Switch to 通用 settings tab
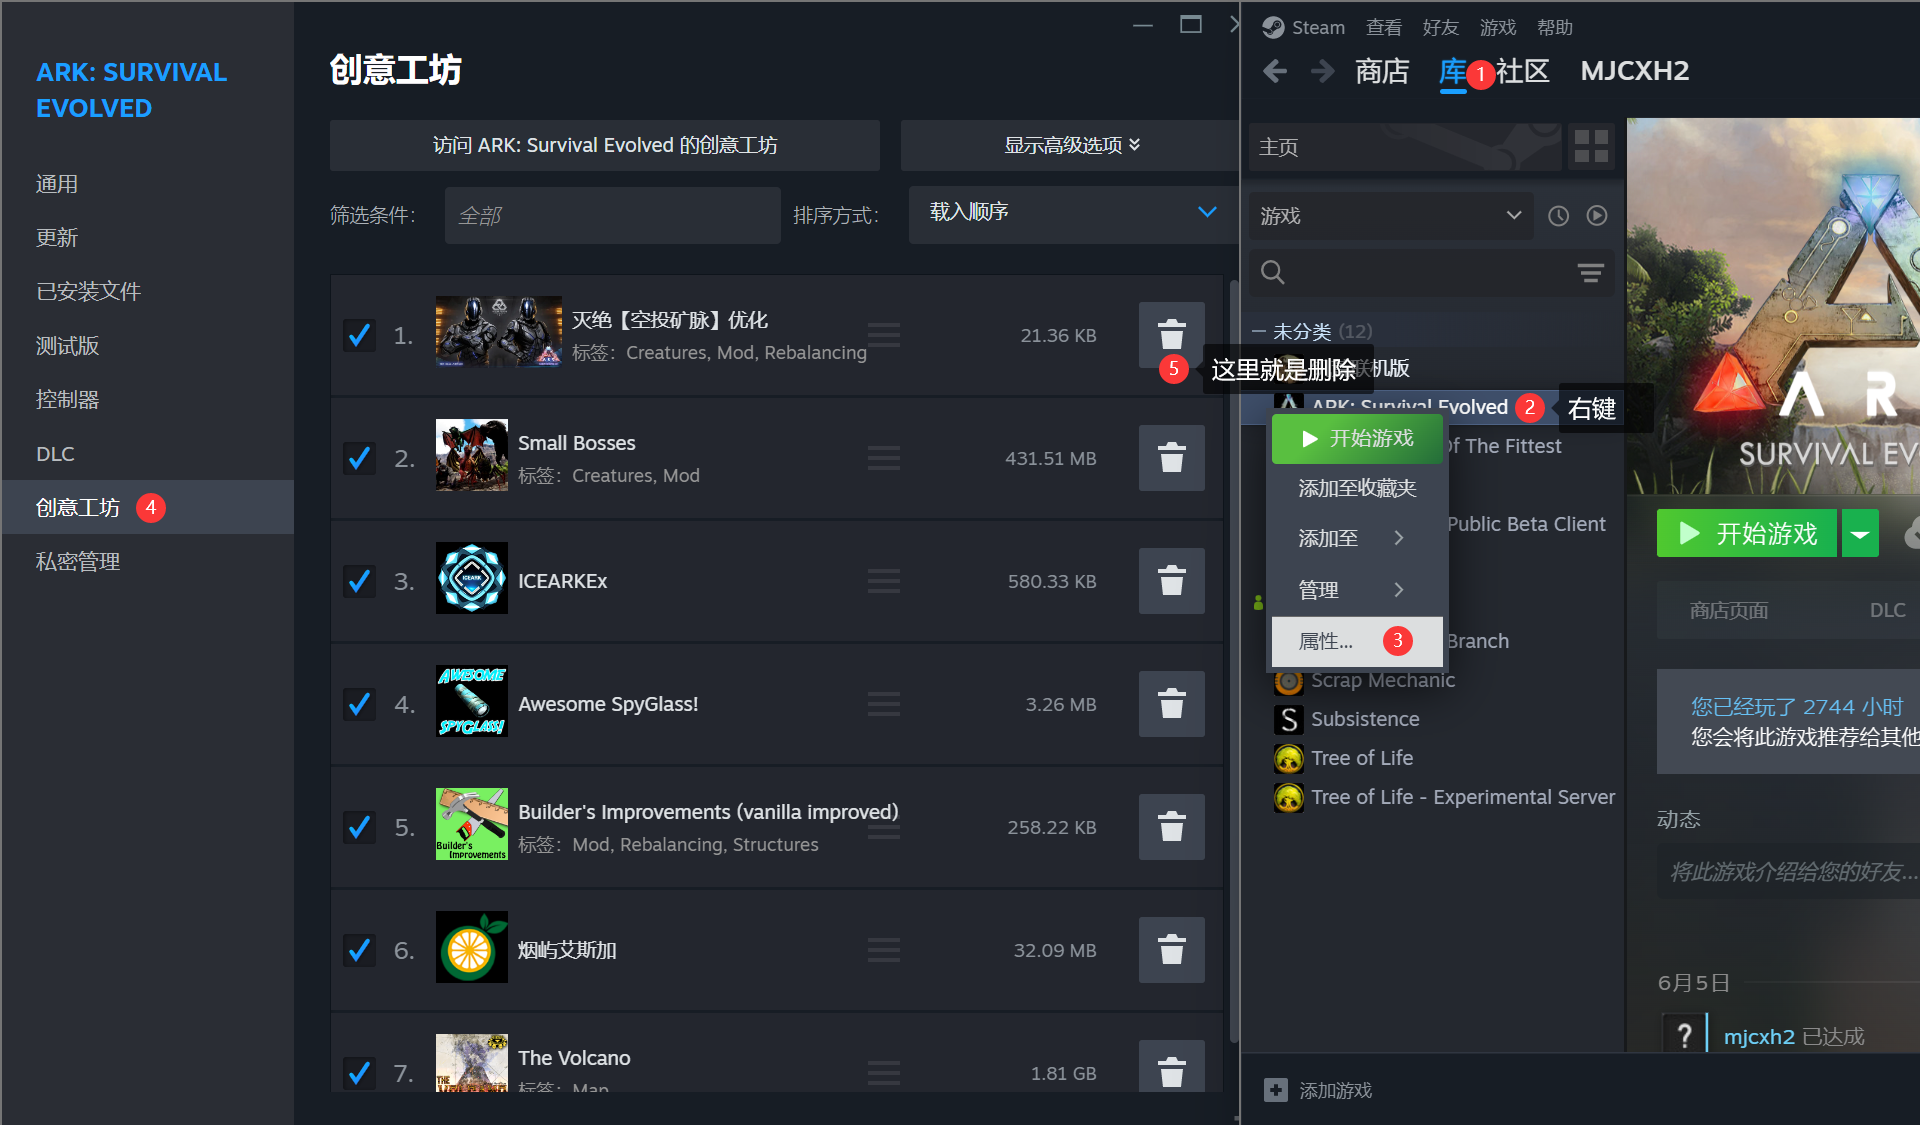Screen dimensions: 1920x1125 tap(148, 184)
